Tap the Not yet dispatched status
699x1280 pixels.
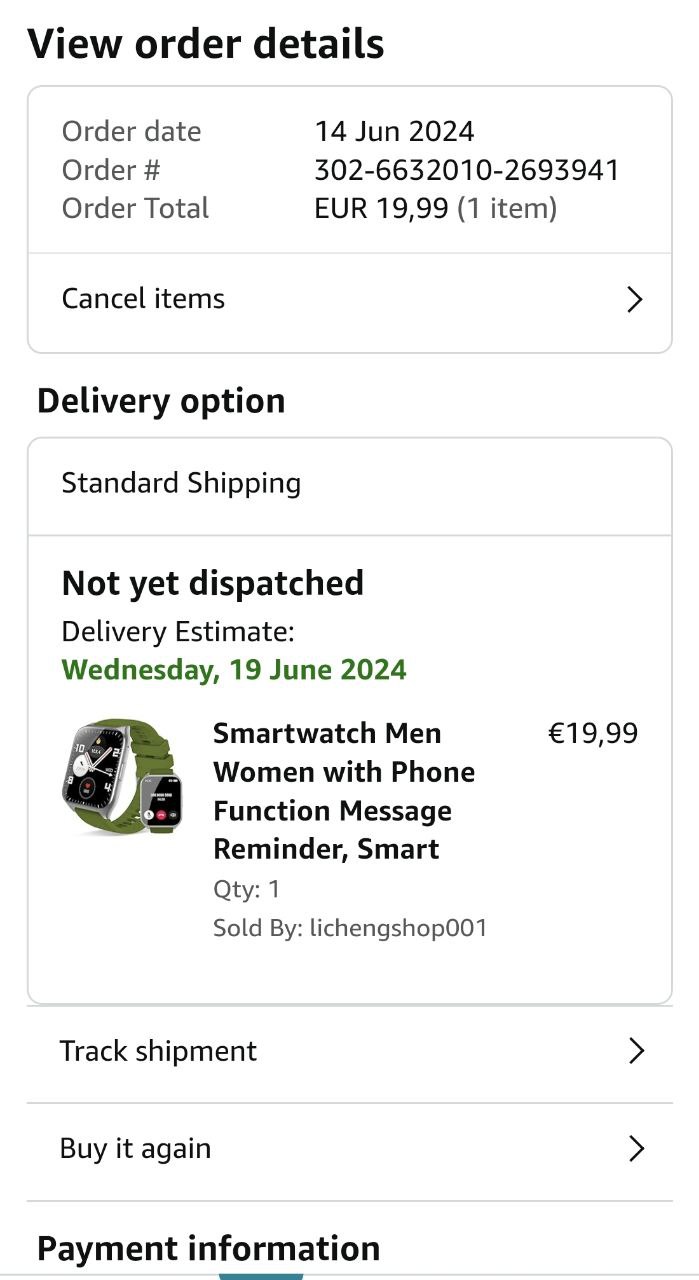tap(213, 583)
